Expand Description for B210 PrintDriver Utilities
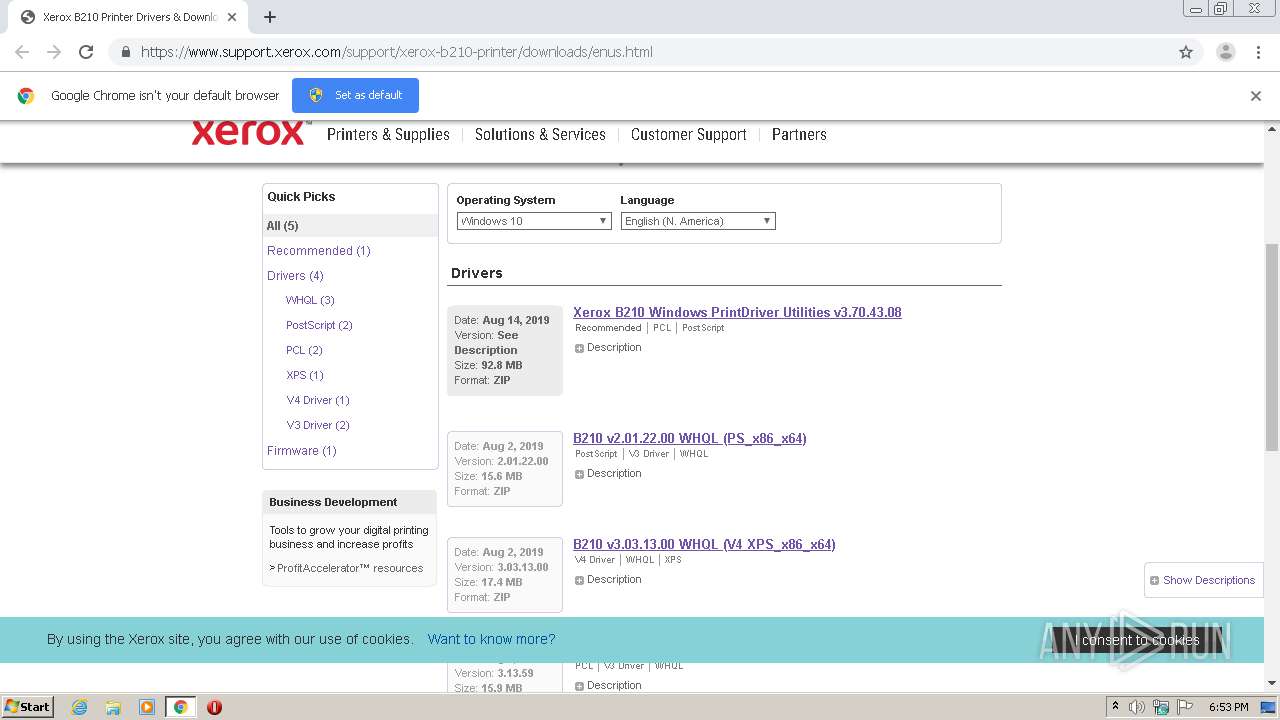The height and width of the screenshot is (720, 1280). 608,348
